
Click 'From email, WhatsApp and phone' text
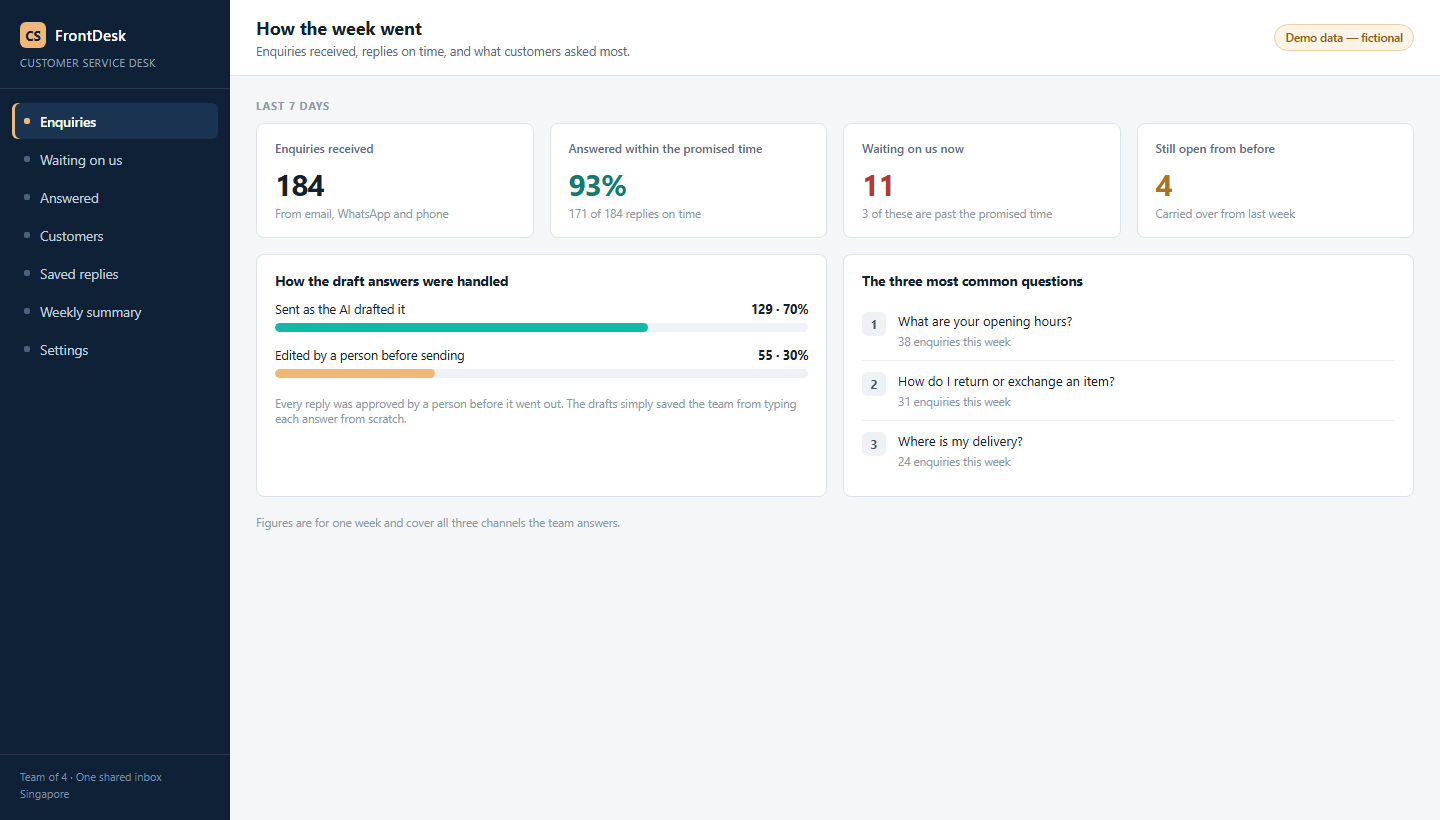pos(362,214)
